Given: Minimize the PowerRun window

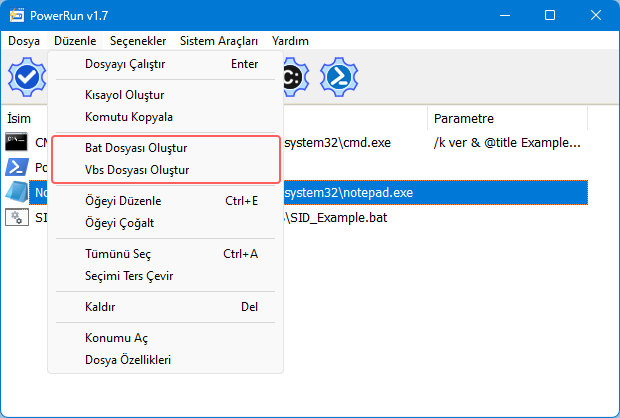Looking at the screenshot, I should pos(505,15).
